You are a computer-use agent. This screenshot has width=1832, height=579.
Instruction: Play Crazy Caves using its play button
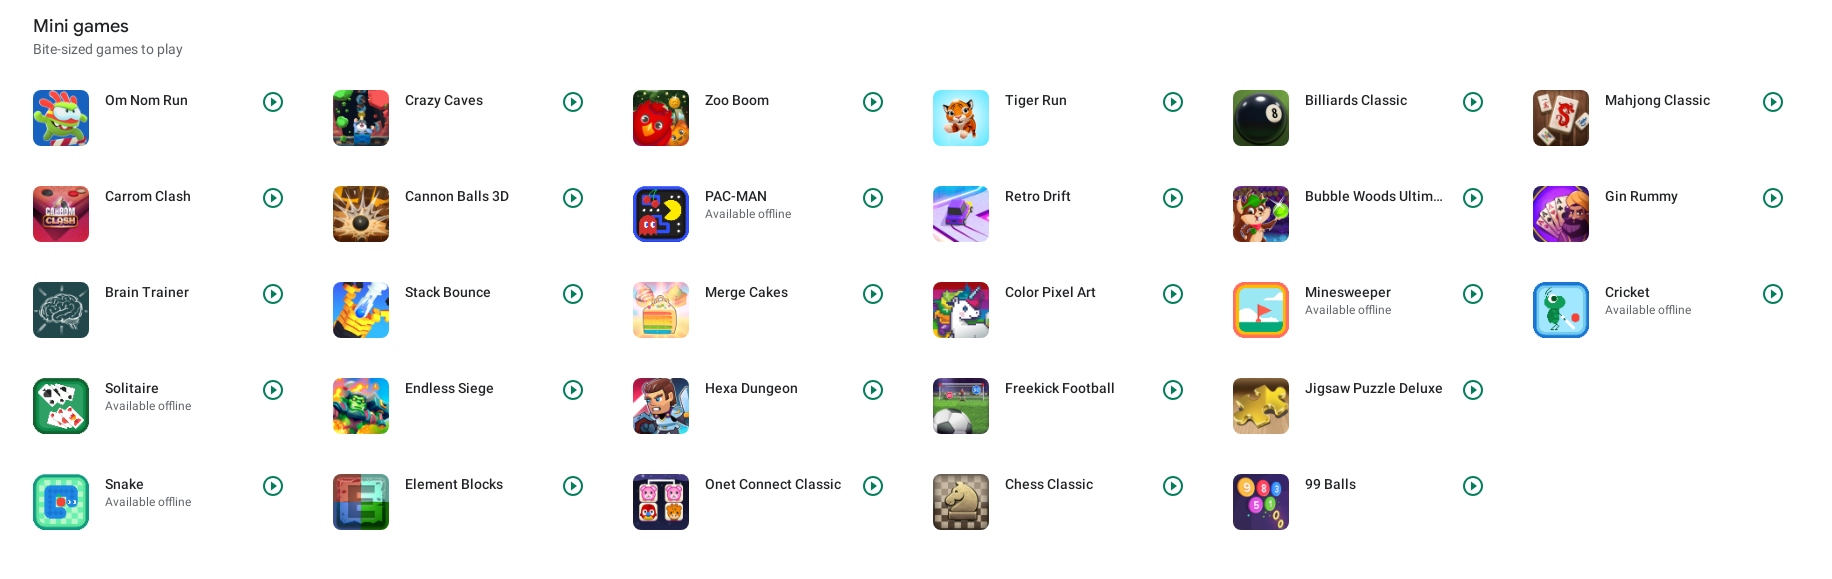(x=573, y=102)
